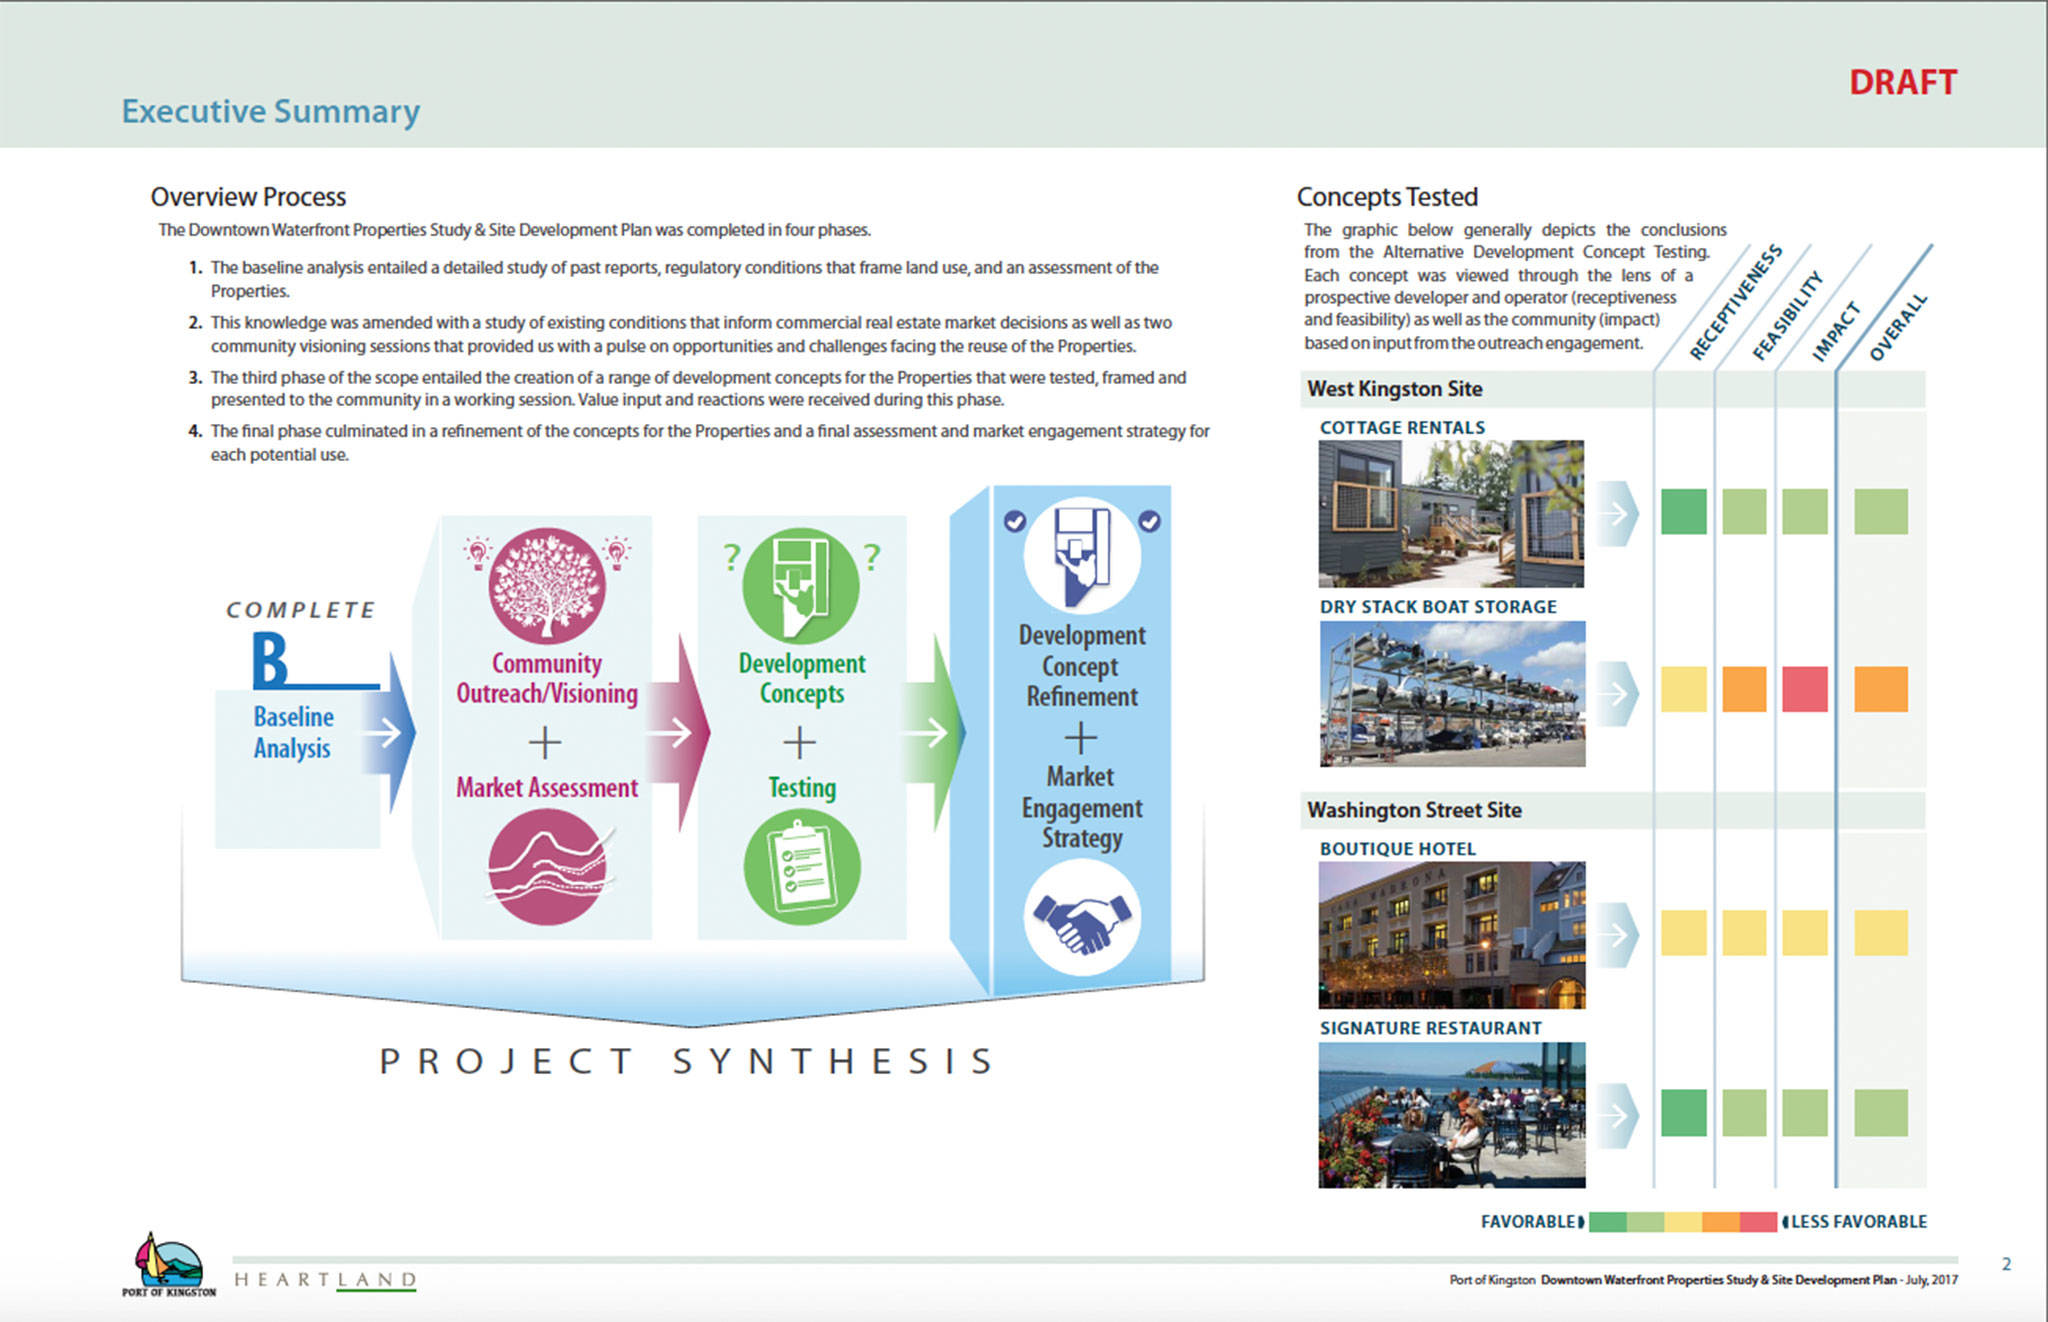Click the Concepts Tested heading
This screenshot has width=2048, height=1322.
pyautogui.click(x=1387, y=197)
